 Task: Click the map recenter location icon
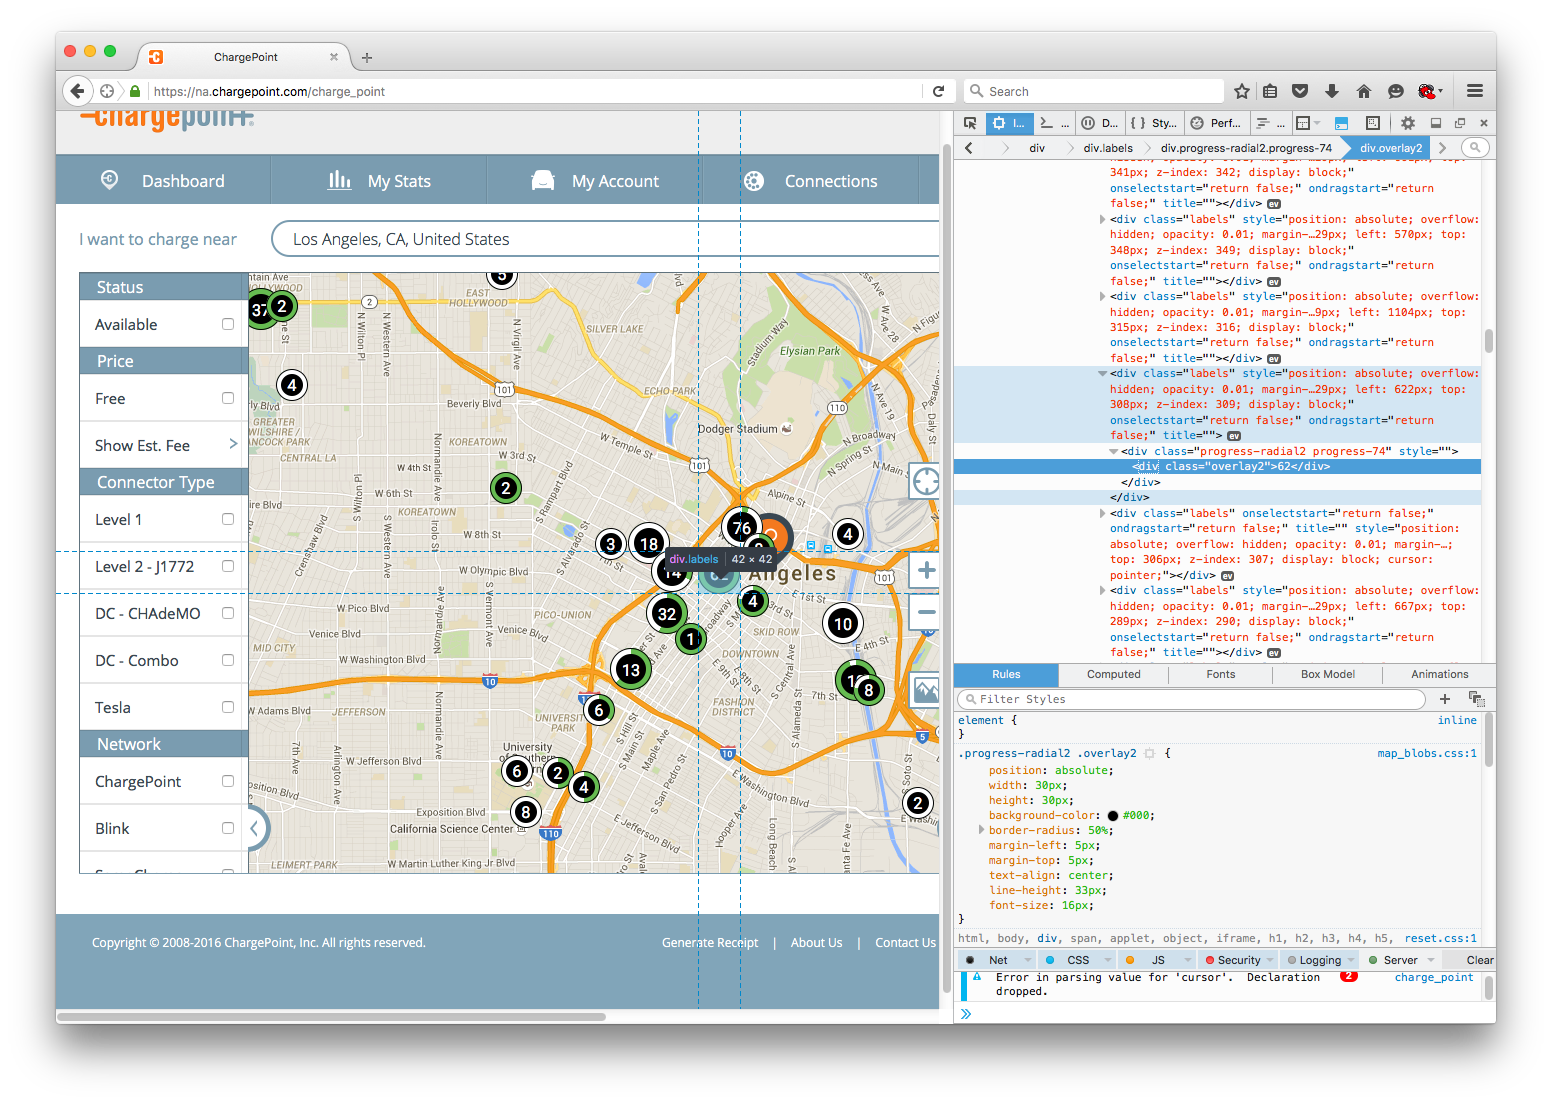926,481
